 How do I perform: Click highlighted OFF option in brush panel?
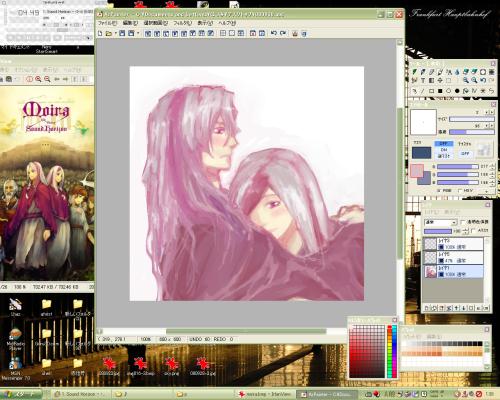443,143
